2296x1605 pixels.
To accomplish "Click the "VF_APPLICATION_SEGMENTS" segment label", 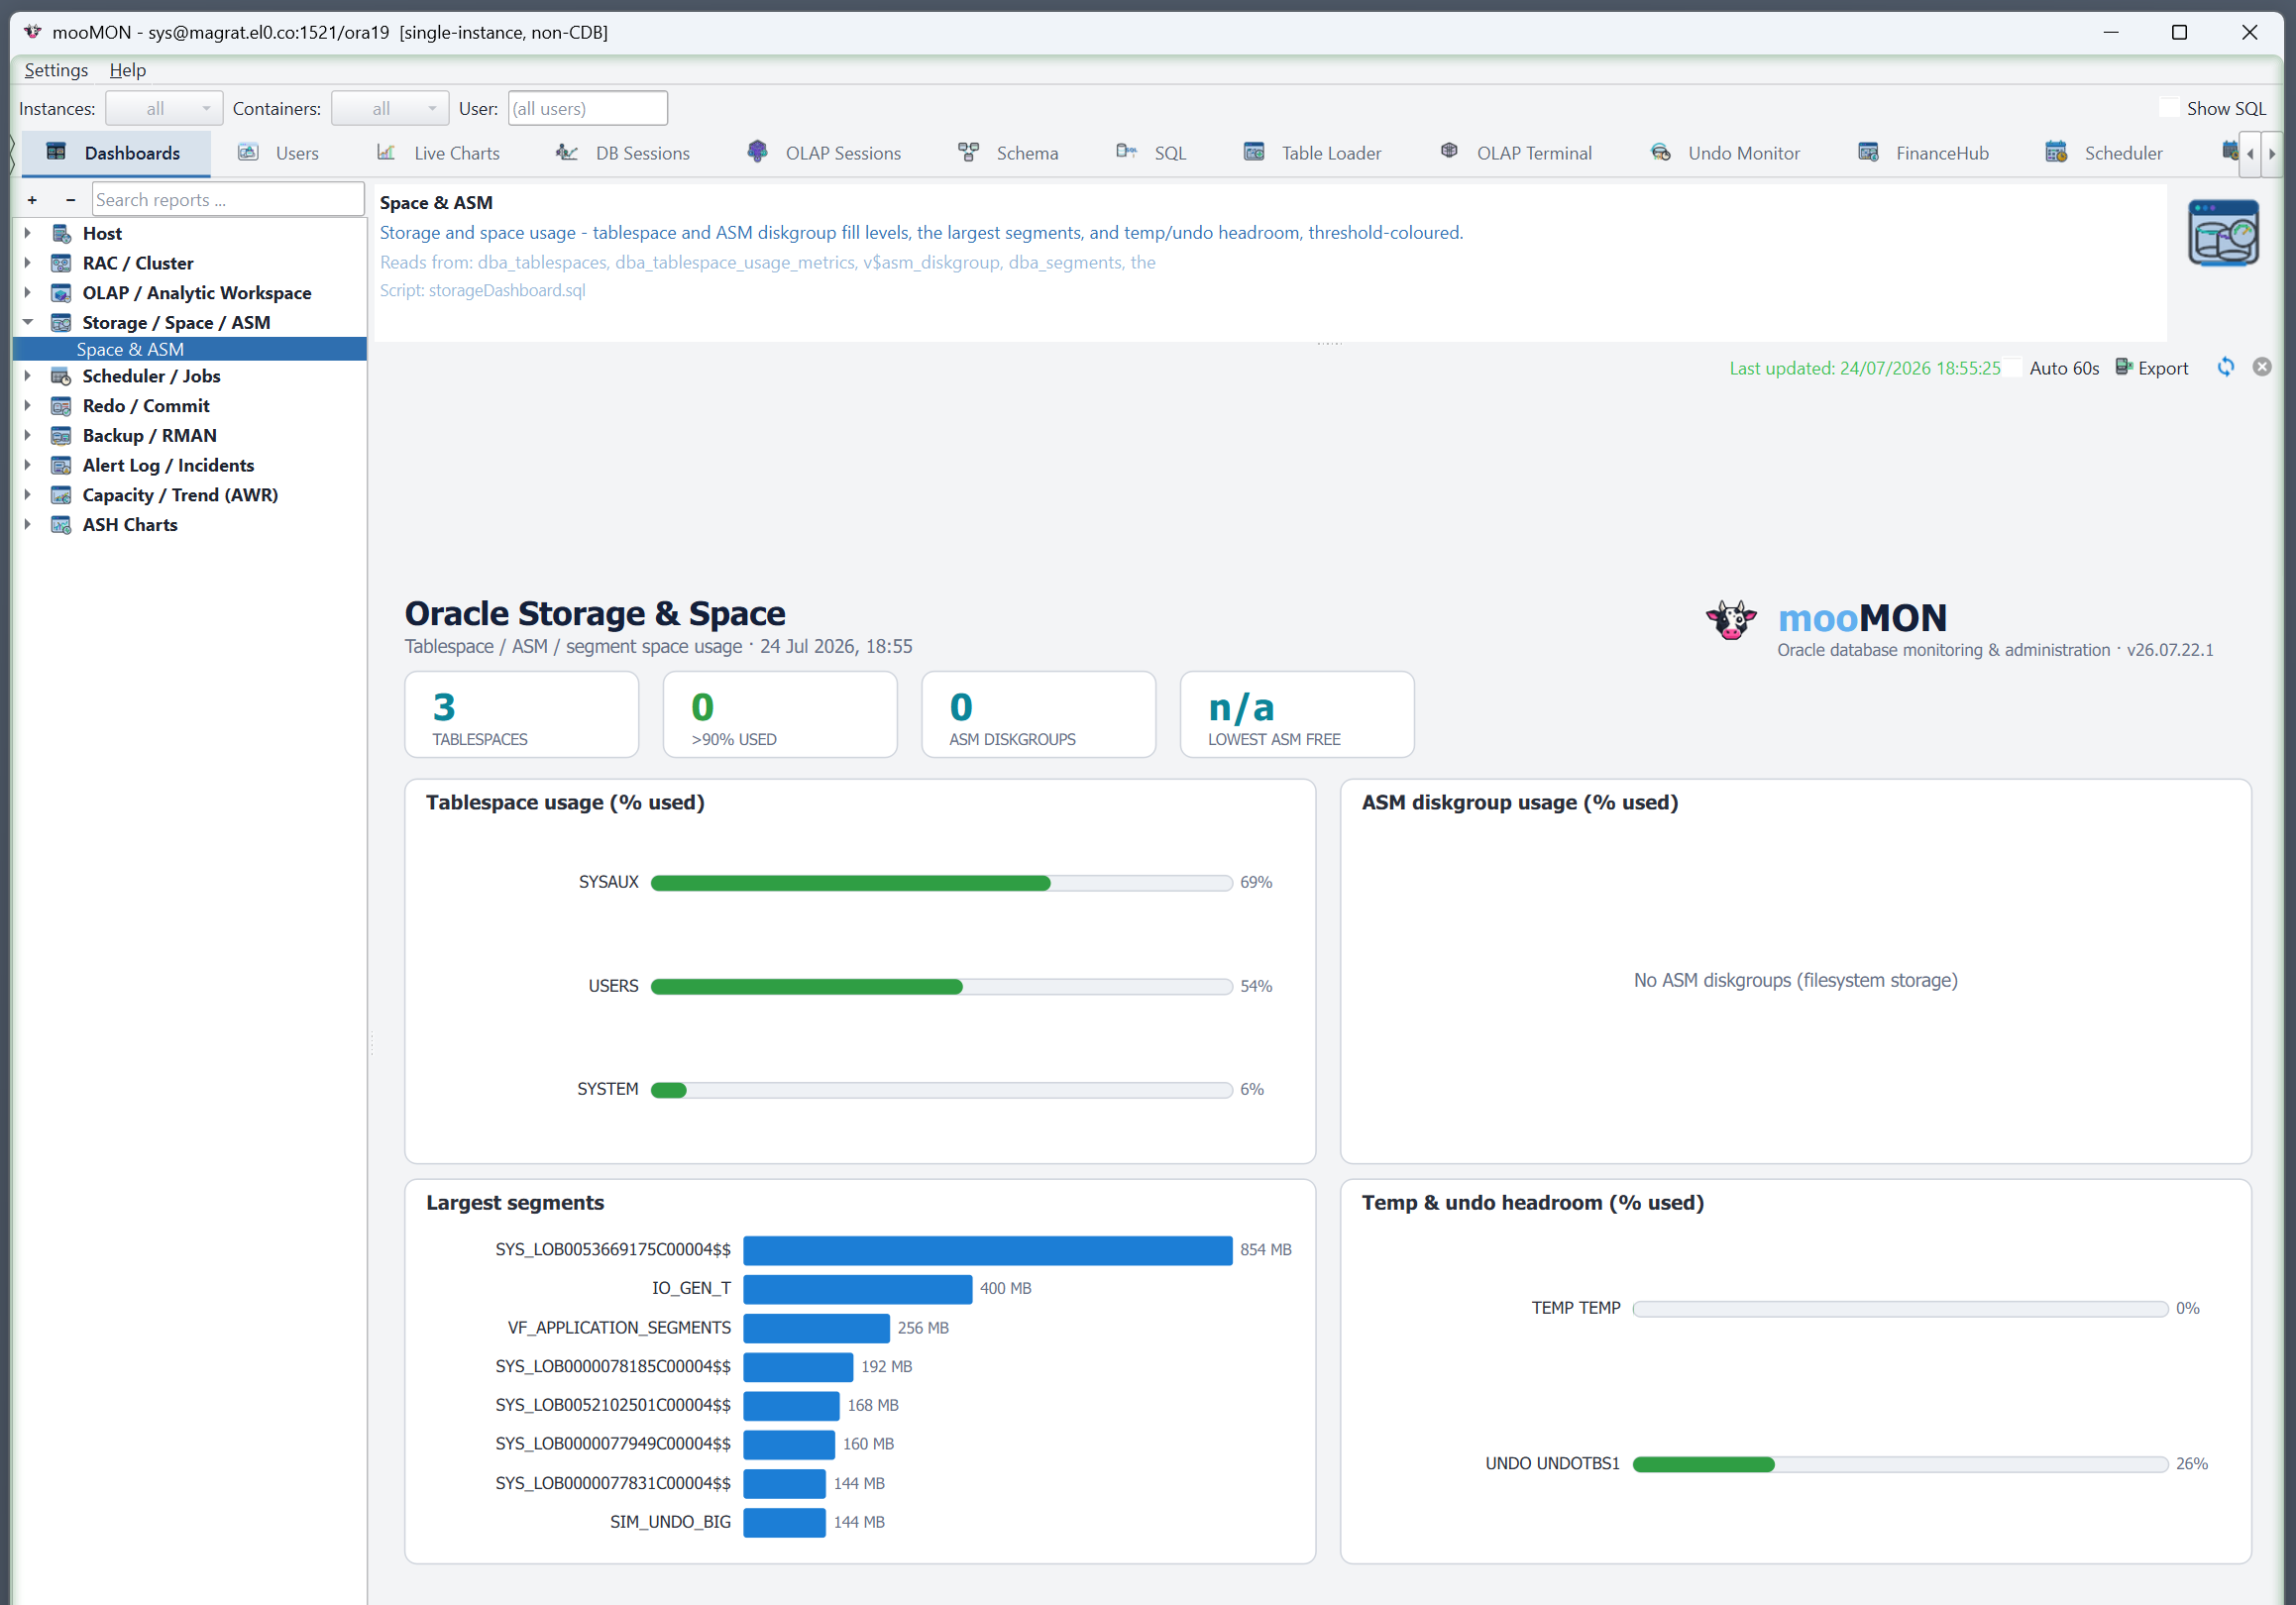I will 619,1328.
